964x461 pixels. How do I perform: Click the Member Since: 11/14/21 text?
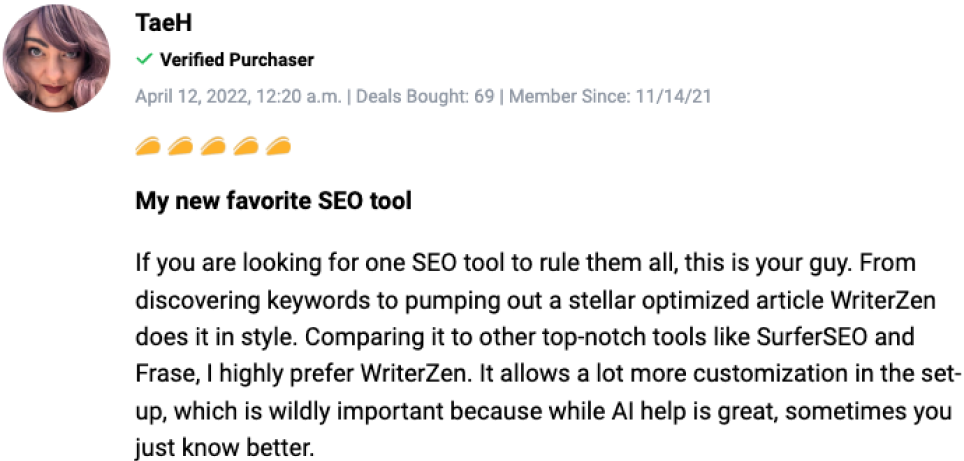click(x=610, y=97)
